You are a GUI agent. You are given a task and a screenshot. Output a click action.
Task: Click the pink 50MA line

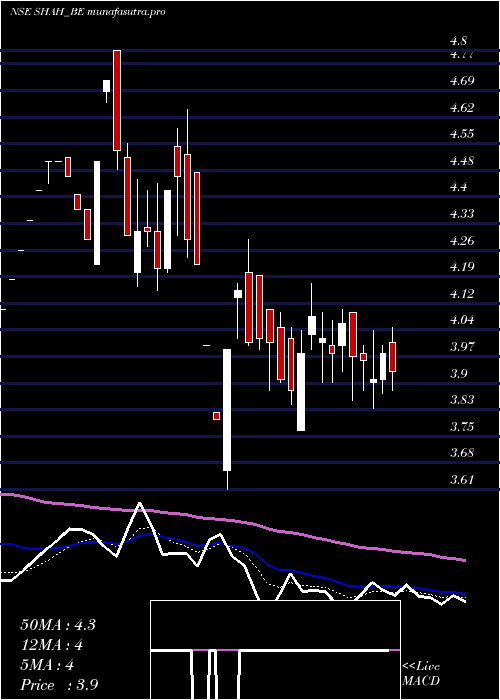(232, 521)
